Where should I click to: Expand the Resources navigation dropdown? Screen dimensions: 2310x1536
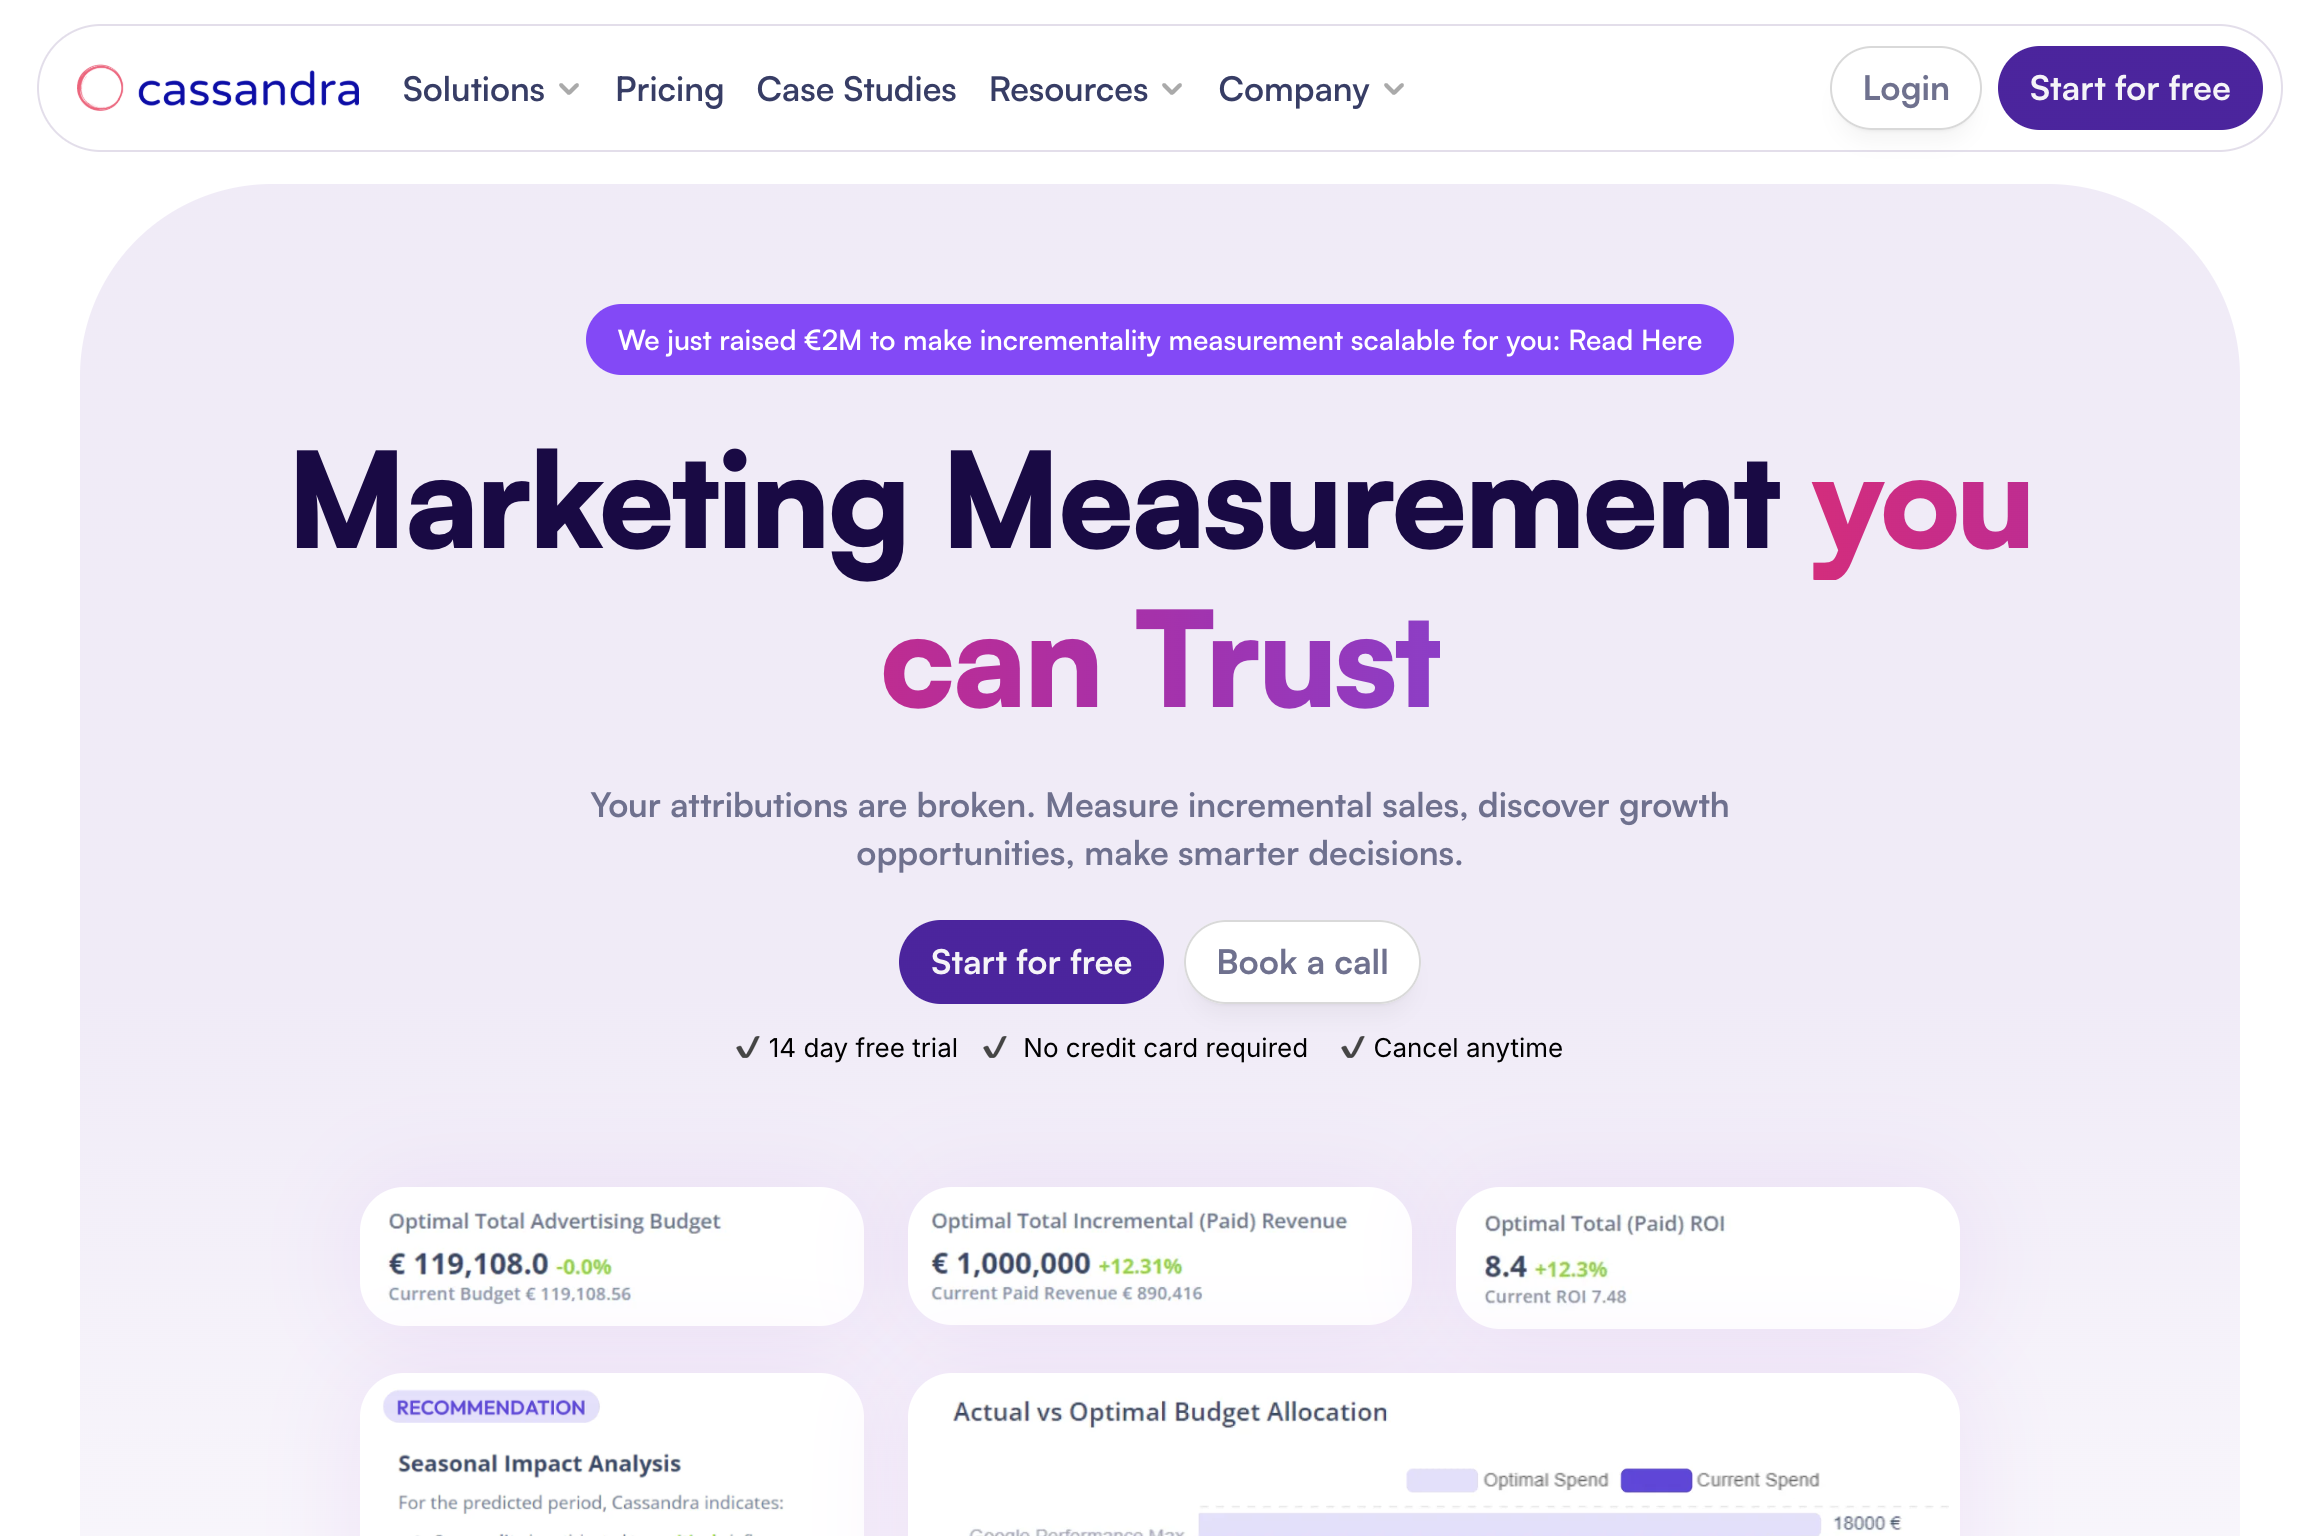(1086, 89)
